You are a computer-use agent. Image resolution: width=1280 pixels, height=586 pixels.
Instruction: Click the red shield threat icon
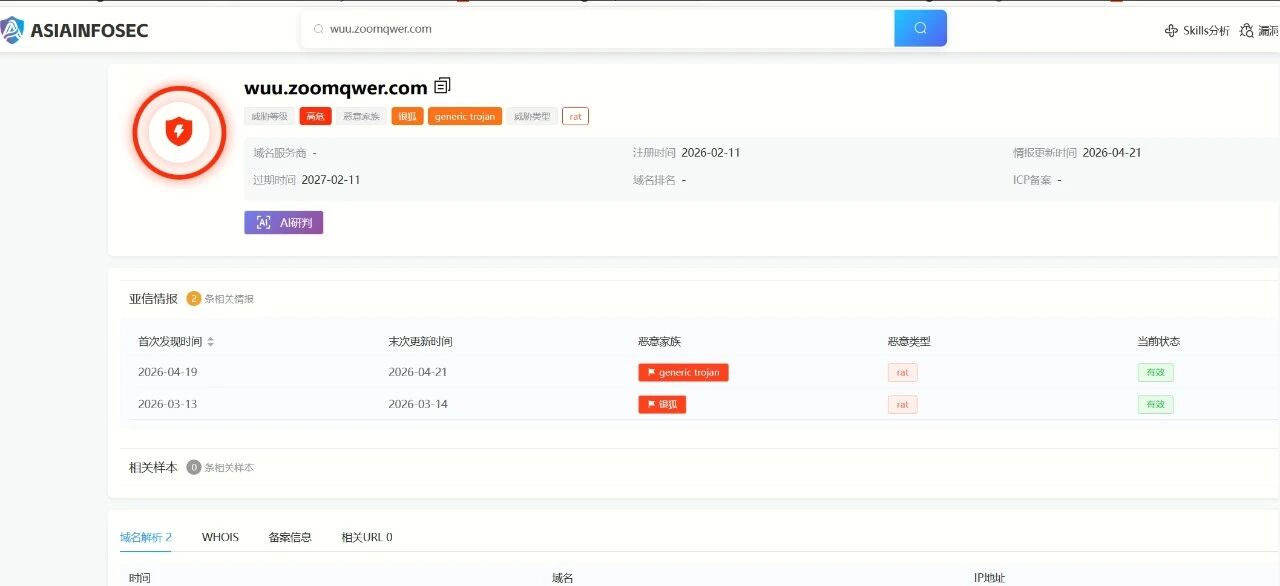tap(179, 132)
